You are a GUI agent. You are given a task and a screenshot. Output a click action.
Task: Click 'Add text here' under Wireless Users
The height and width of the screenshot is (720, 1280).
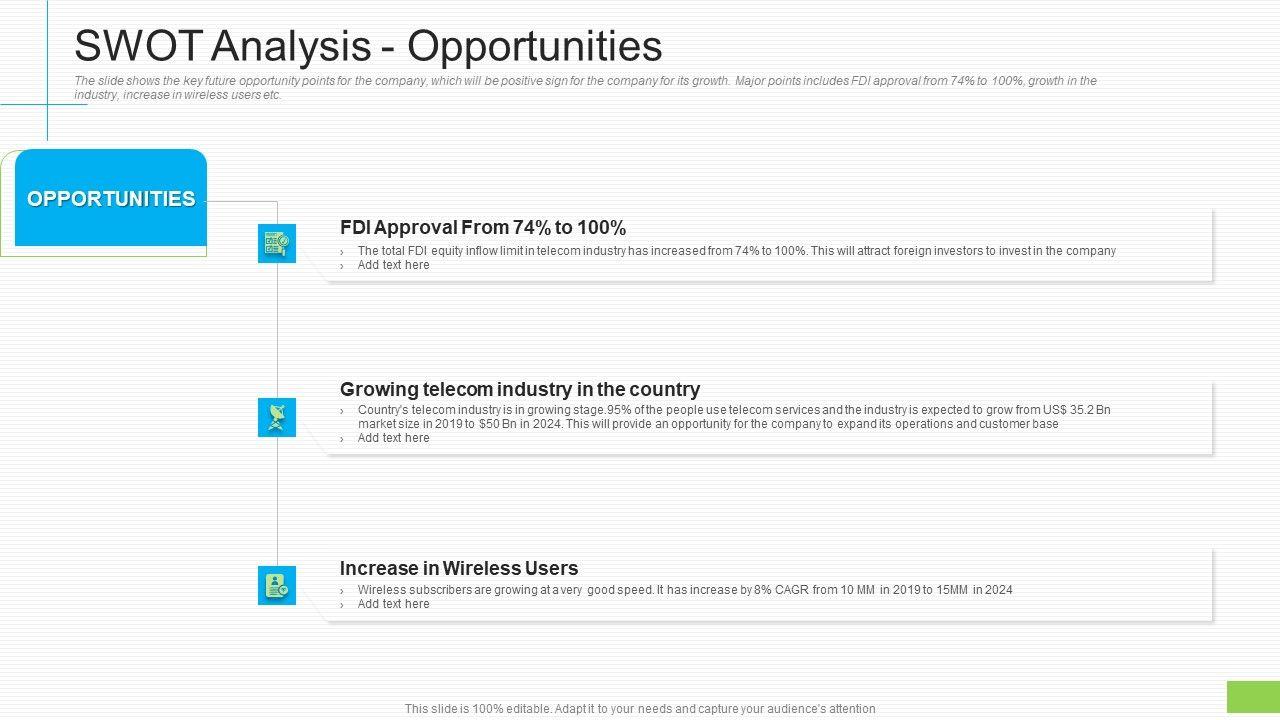tap(393, 604)
